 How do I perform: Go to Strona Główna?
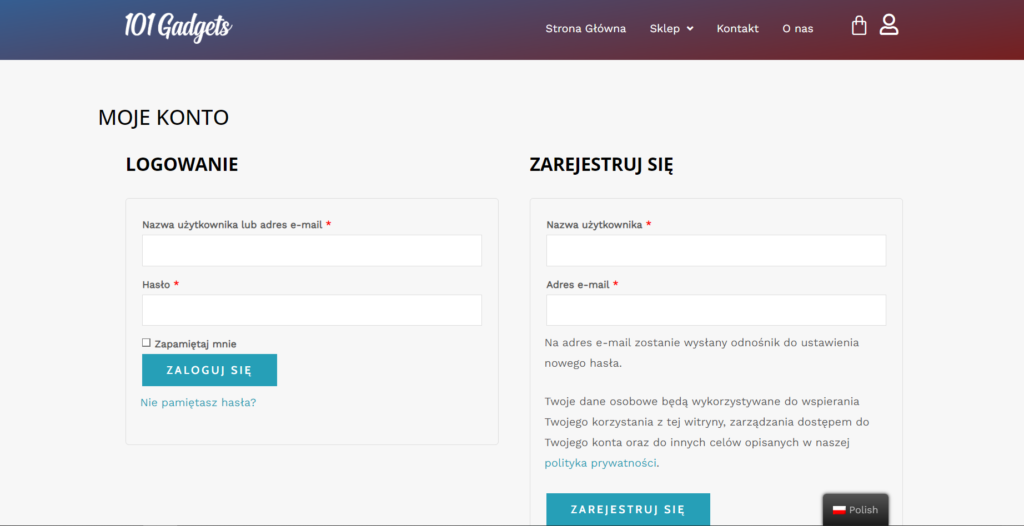tap(585, 29)
